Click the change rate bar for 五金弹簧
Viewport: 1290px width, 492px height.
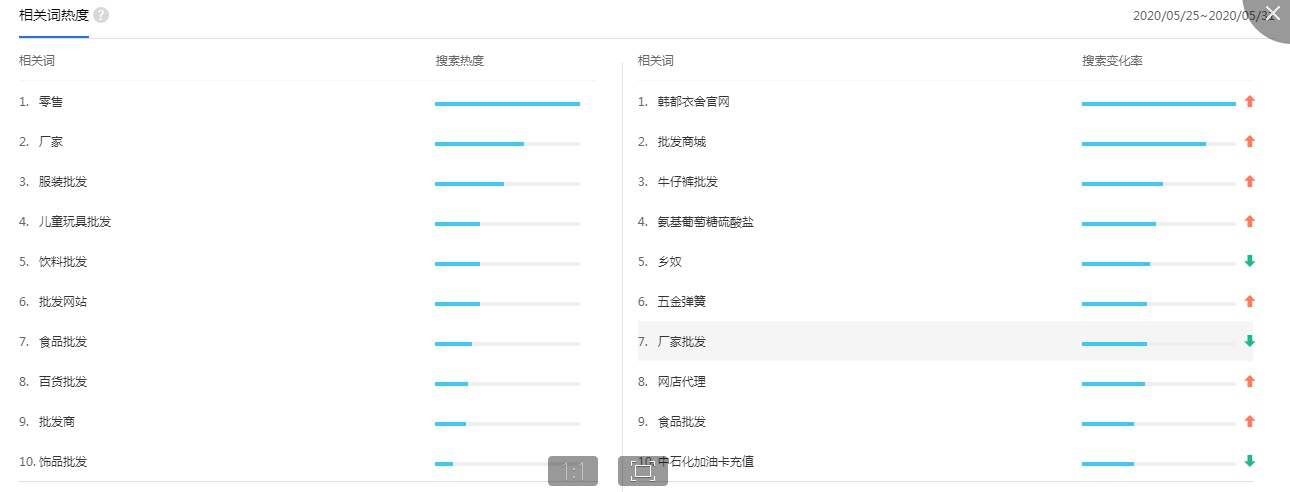point(1159,303)
